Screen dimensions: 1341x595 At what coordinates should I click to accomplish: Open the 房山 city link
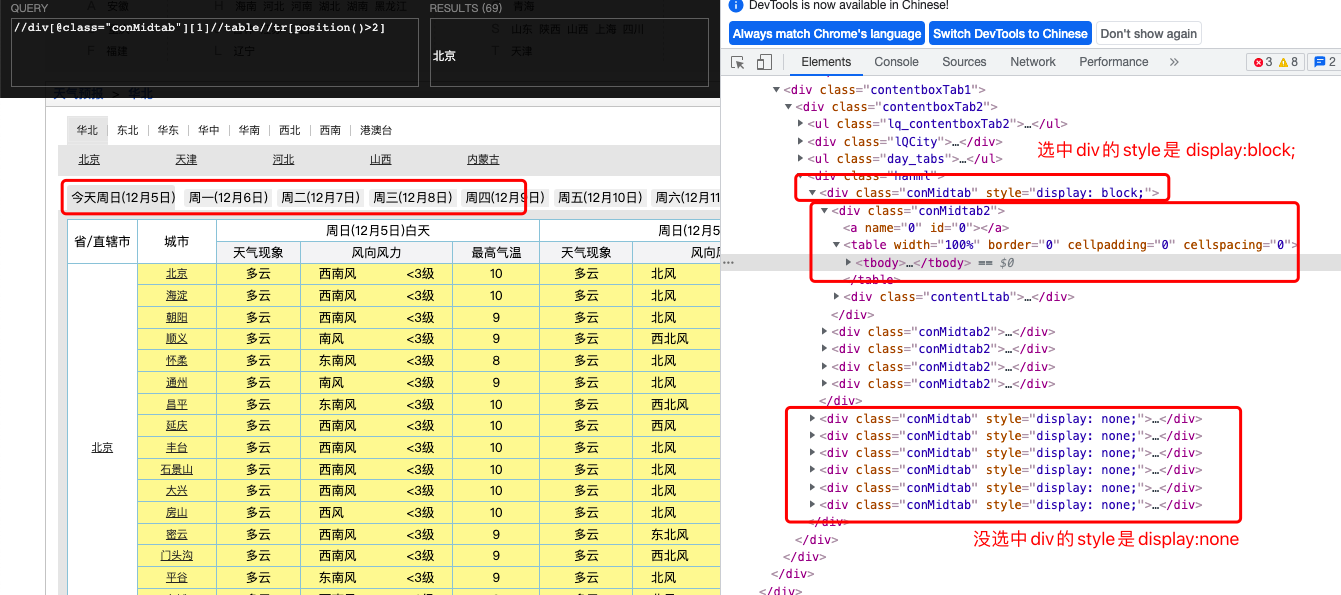click(176, 513)
